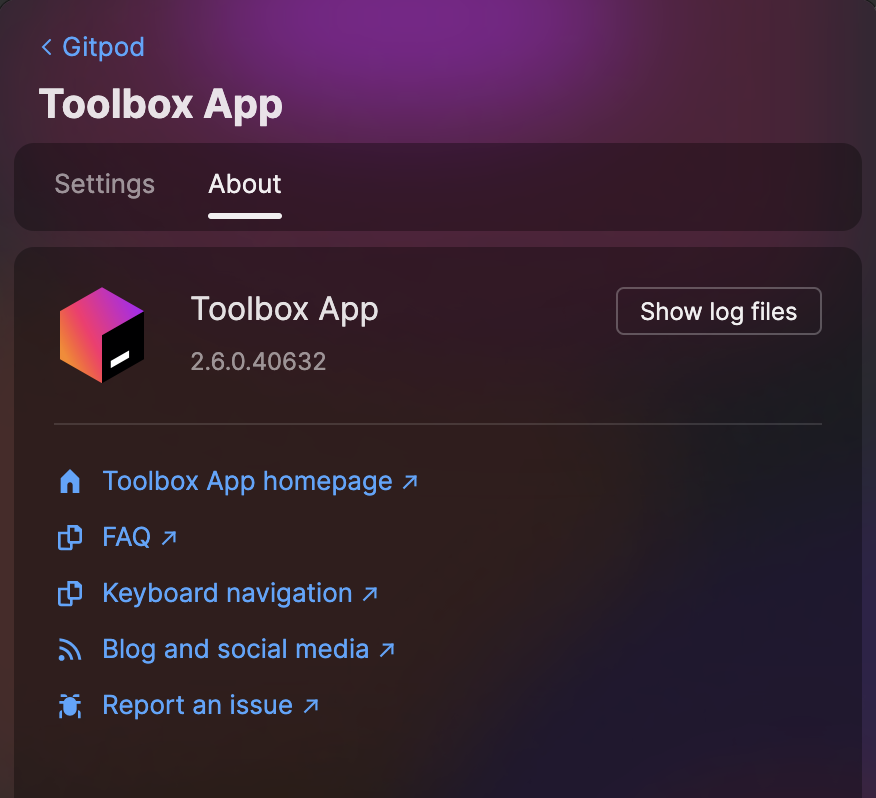
Task: Click the bug icon for Report an issue
Action: pos(70,706)
